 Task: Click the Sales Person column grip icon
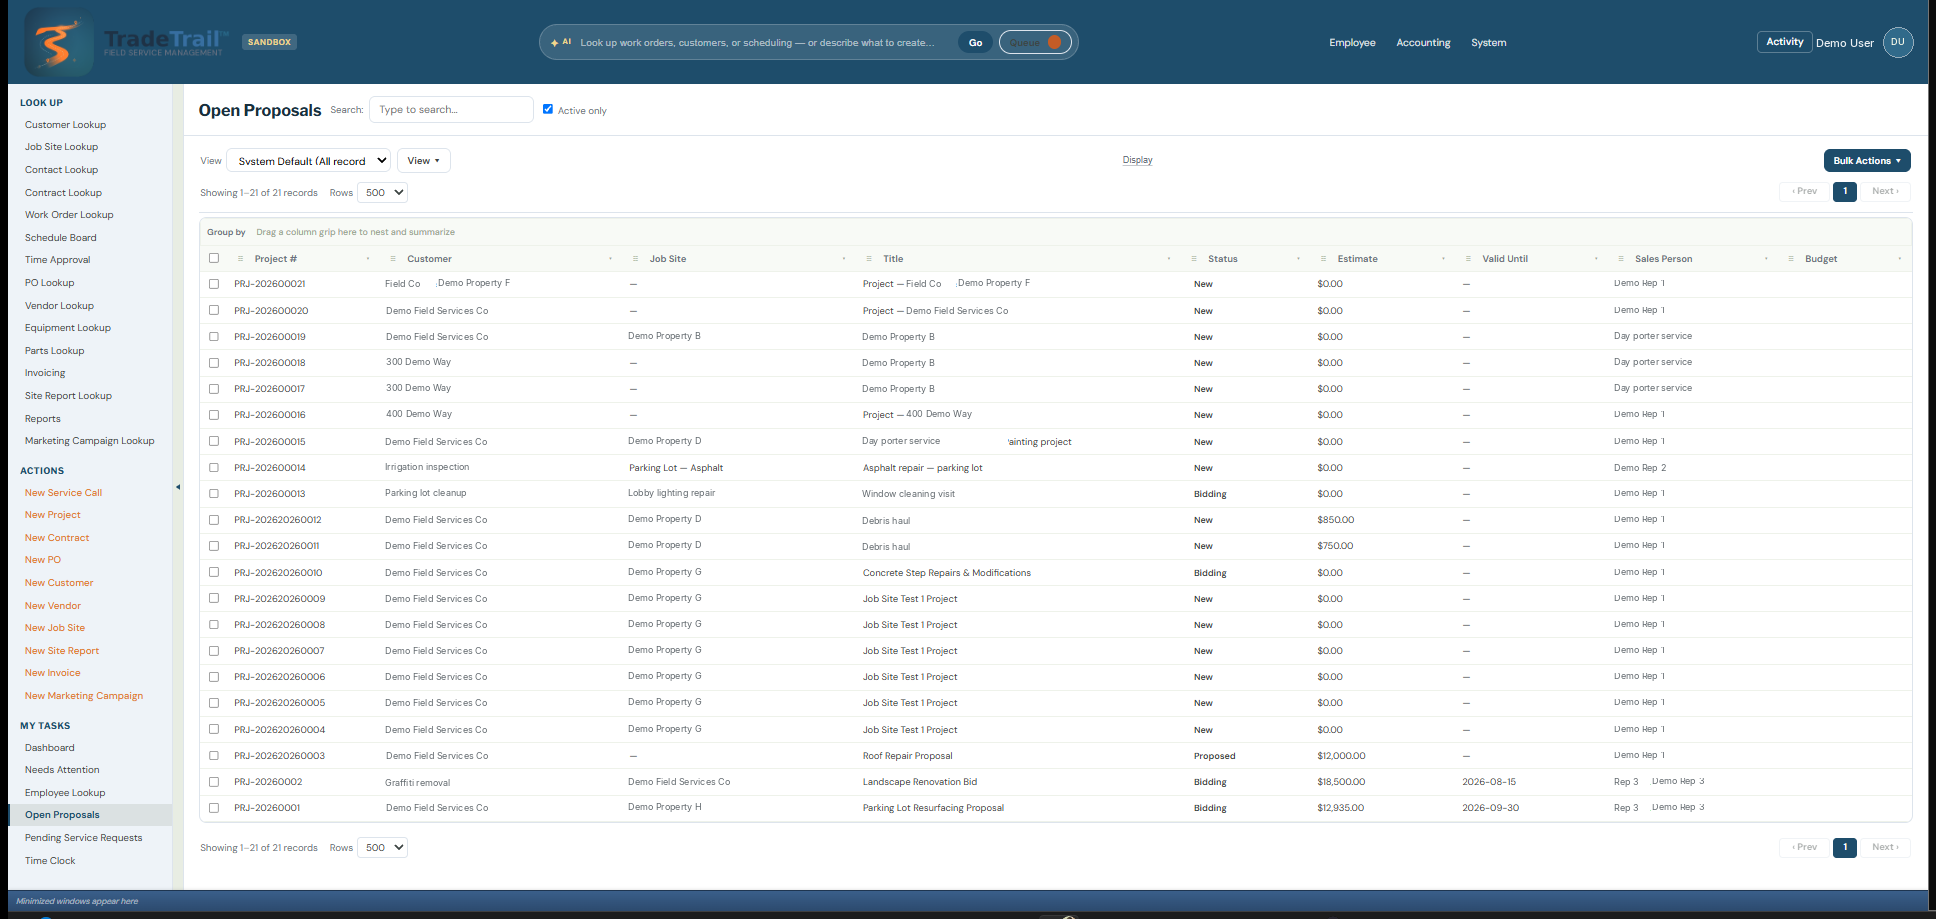[1621, 259]
